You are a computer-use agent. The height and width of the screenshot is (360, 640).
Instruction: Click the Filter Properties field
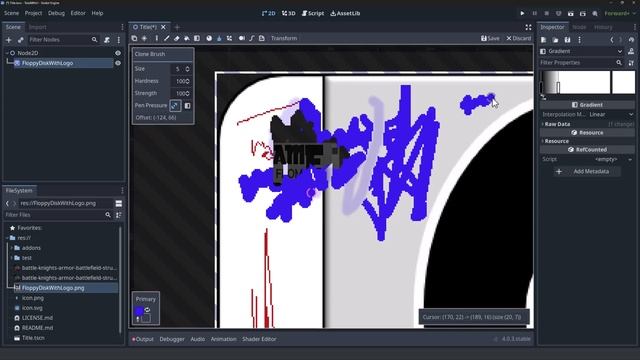581,63
